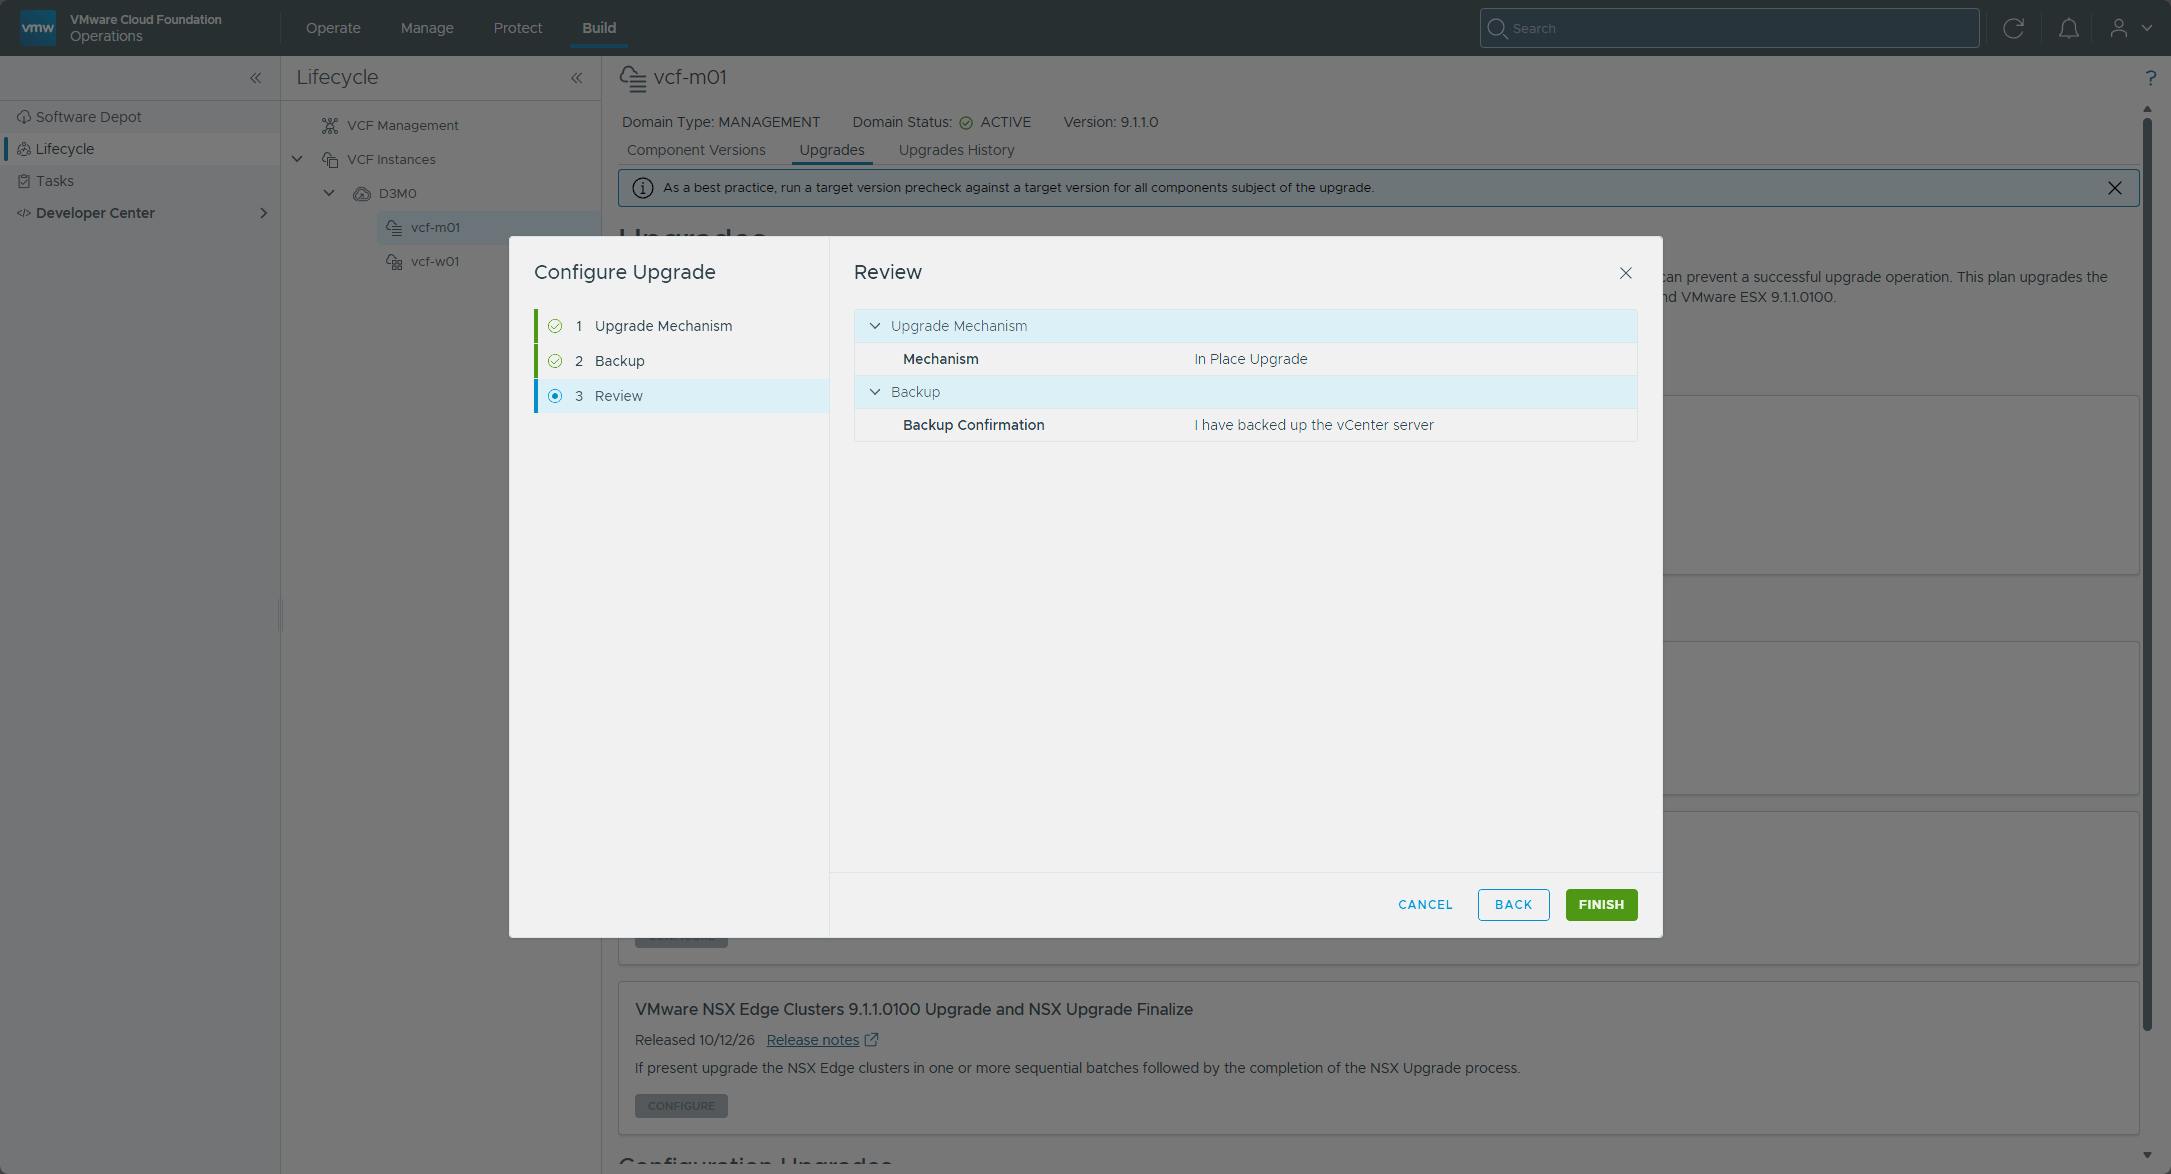Expand the Developer Center submenu
2171x1174 pixels.
point(264,213)
